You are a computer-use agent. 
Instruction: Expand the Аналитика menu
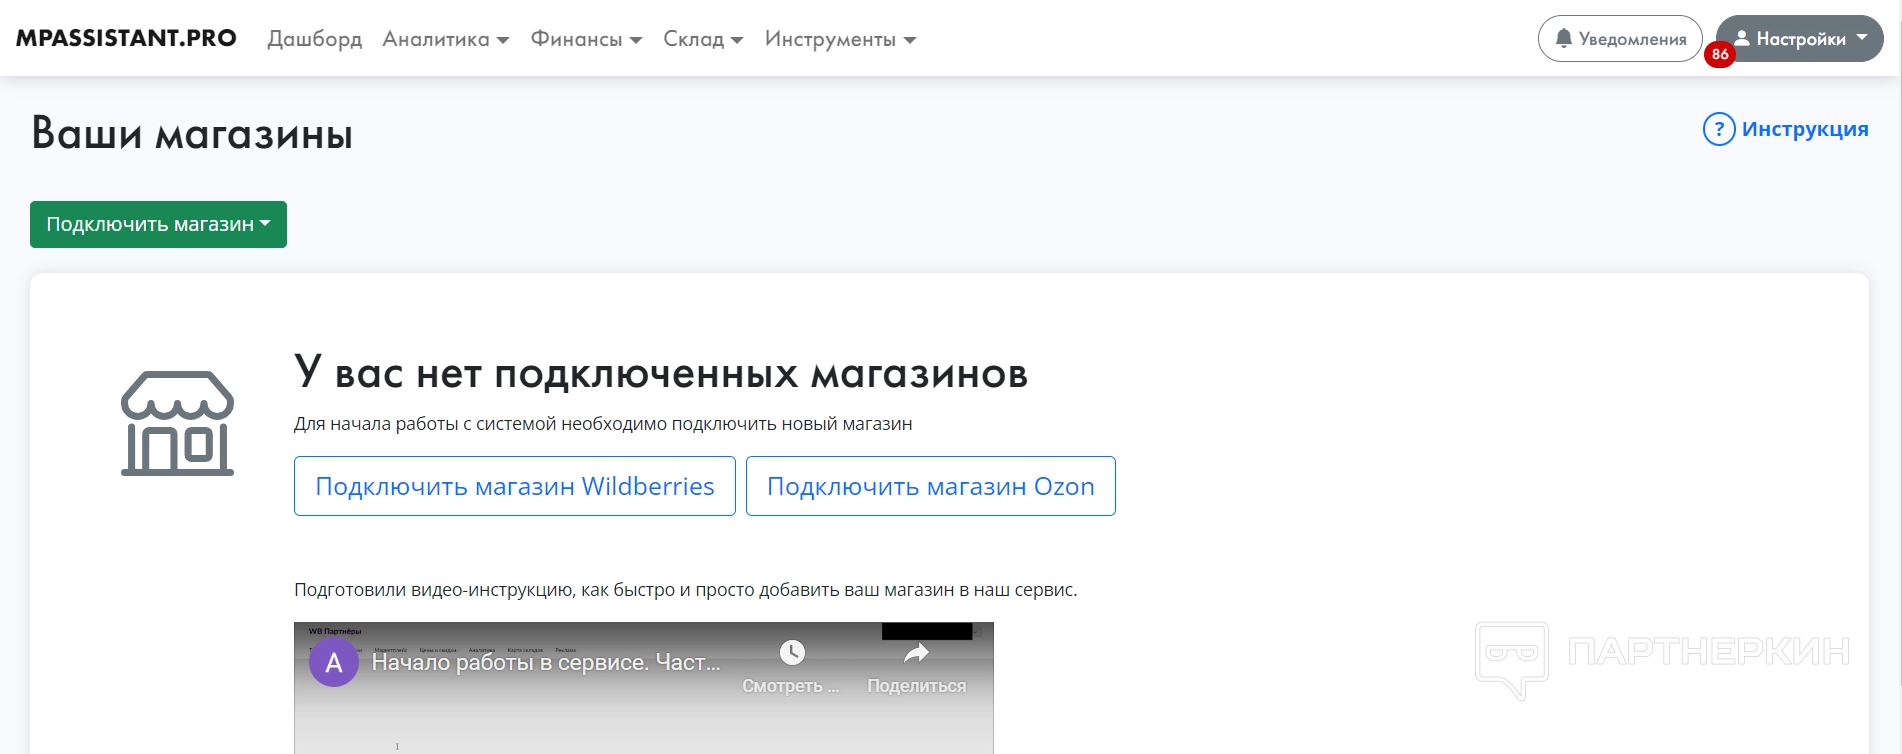pyautogui.click(x=446, y=39)
